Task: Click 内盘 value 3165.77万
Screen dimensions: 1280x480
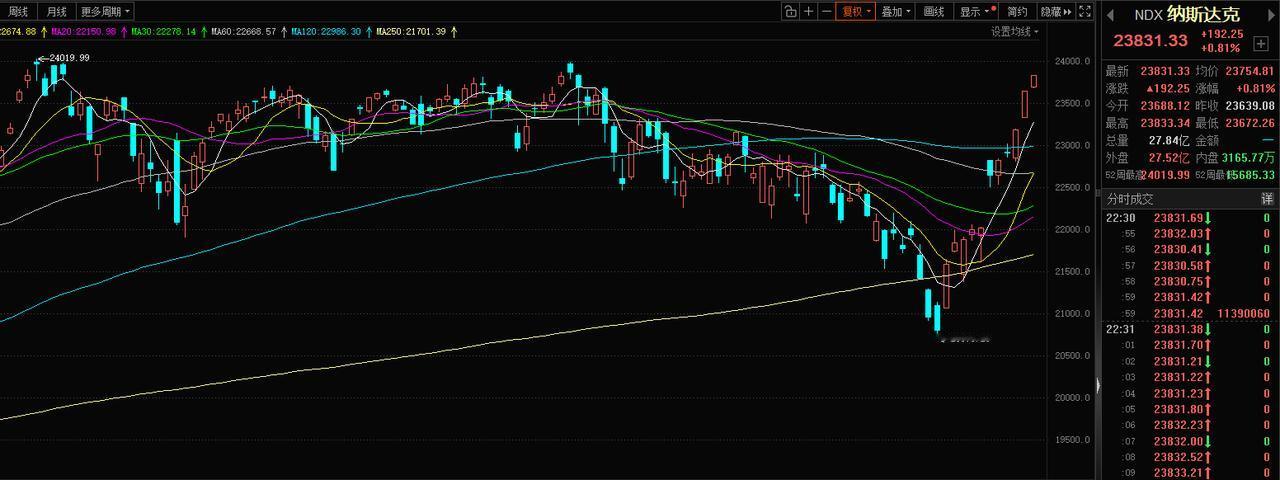Action: pyautogui.click(x=1249, y=157)
